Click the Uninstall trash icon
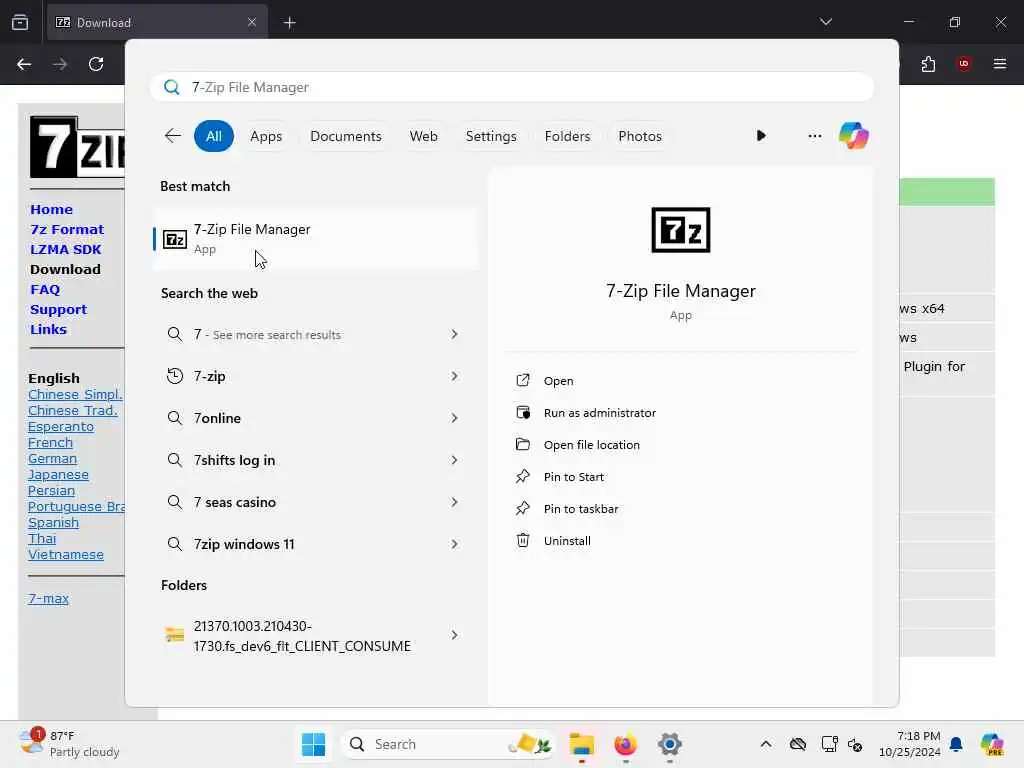Screen dimensions: 1024x768 [522, 541]
